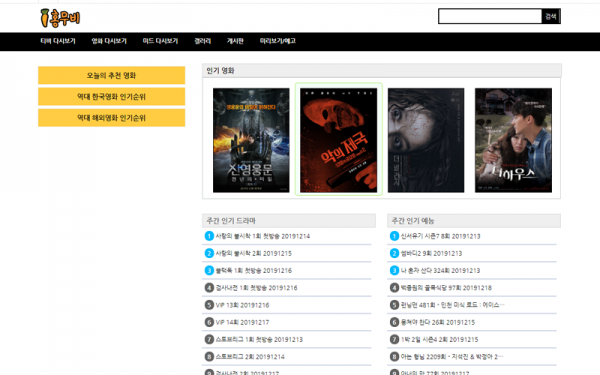Open the 더 하우스 movie poster
Viewport: 600px width, 375px height.
click(513, 140)
